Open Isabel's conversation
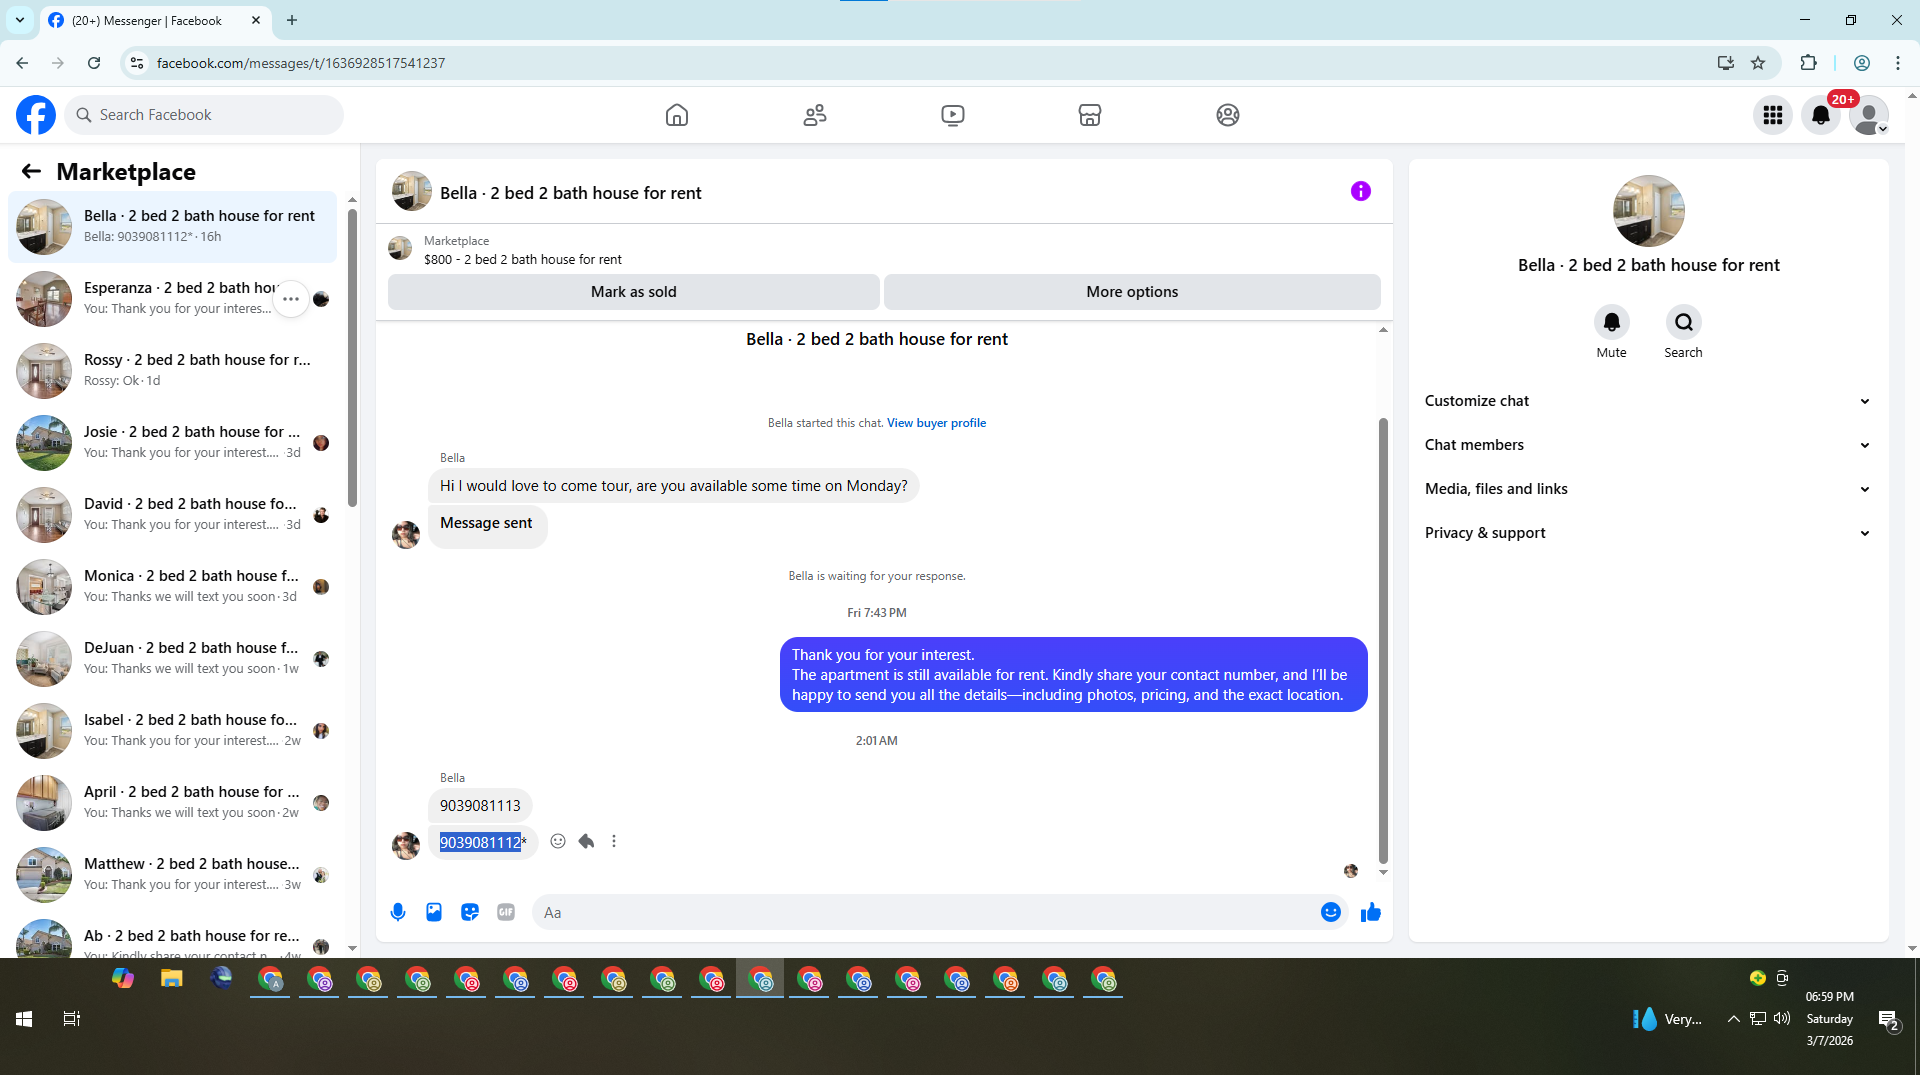 [x=172, y=731]
